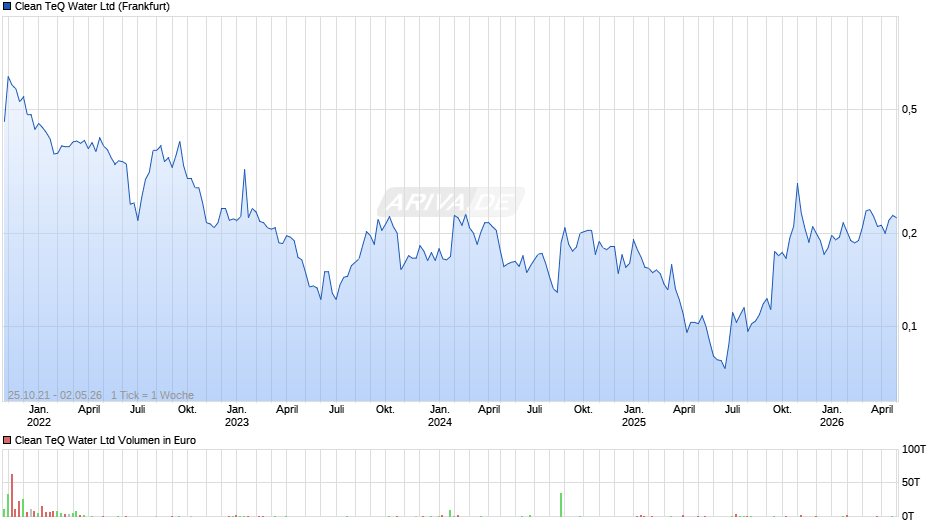Click the tall green volume bar in mid-2024
The height and width of the screenshot is (526, 940).
(x=561, y=505)
